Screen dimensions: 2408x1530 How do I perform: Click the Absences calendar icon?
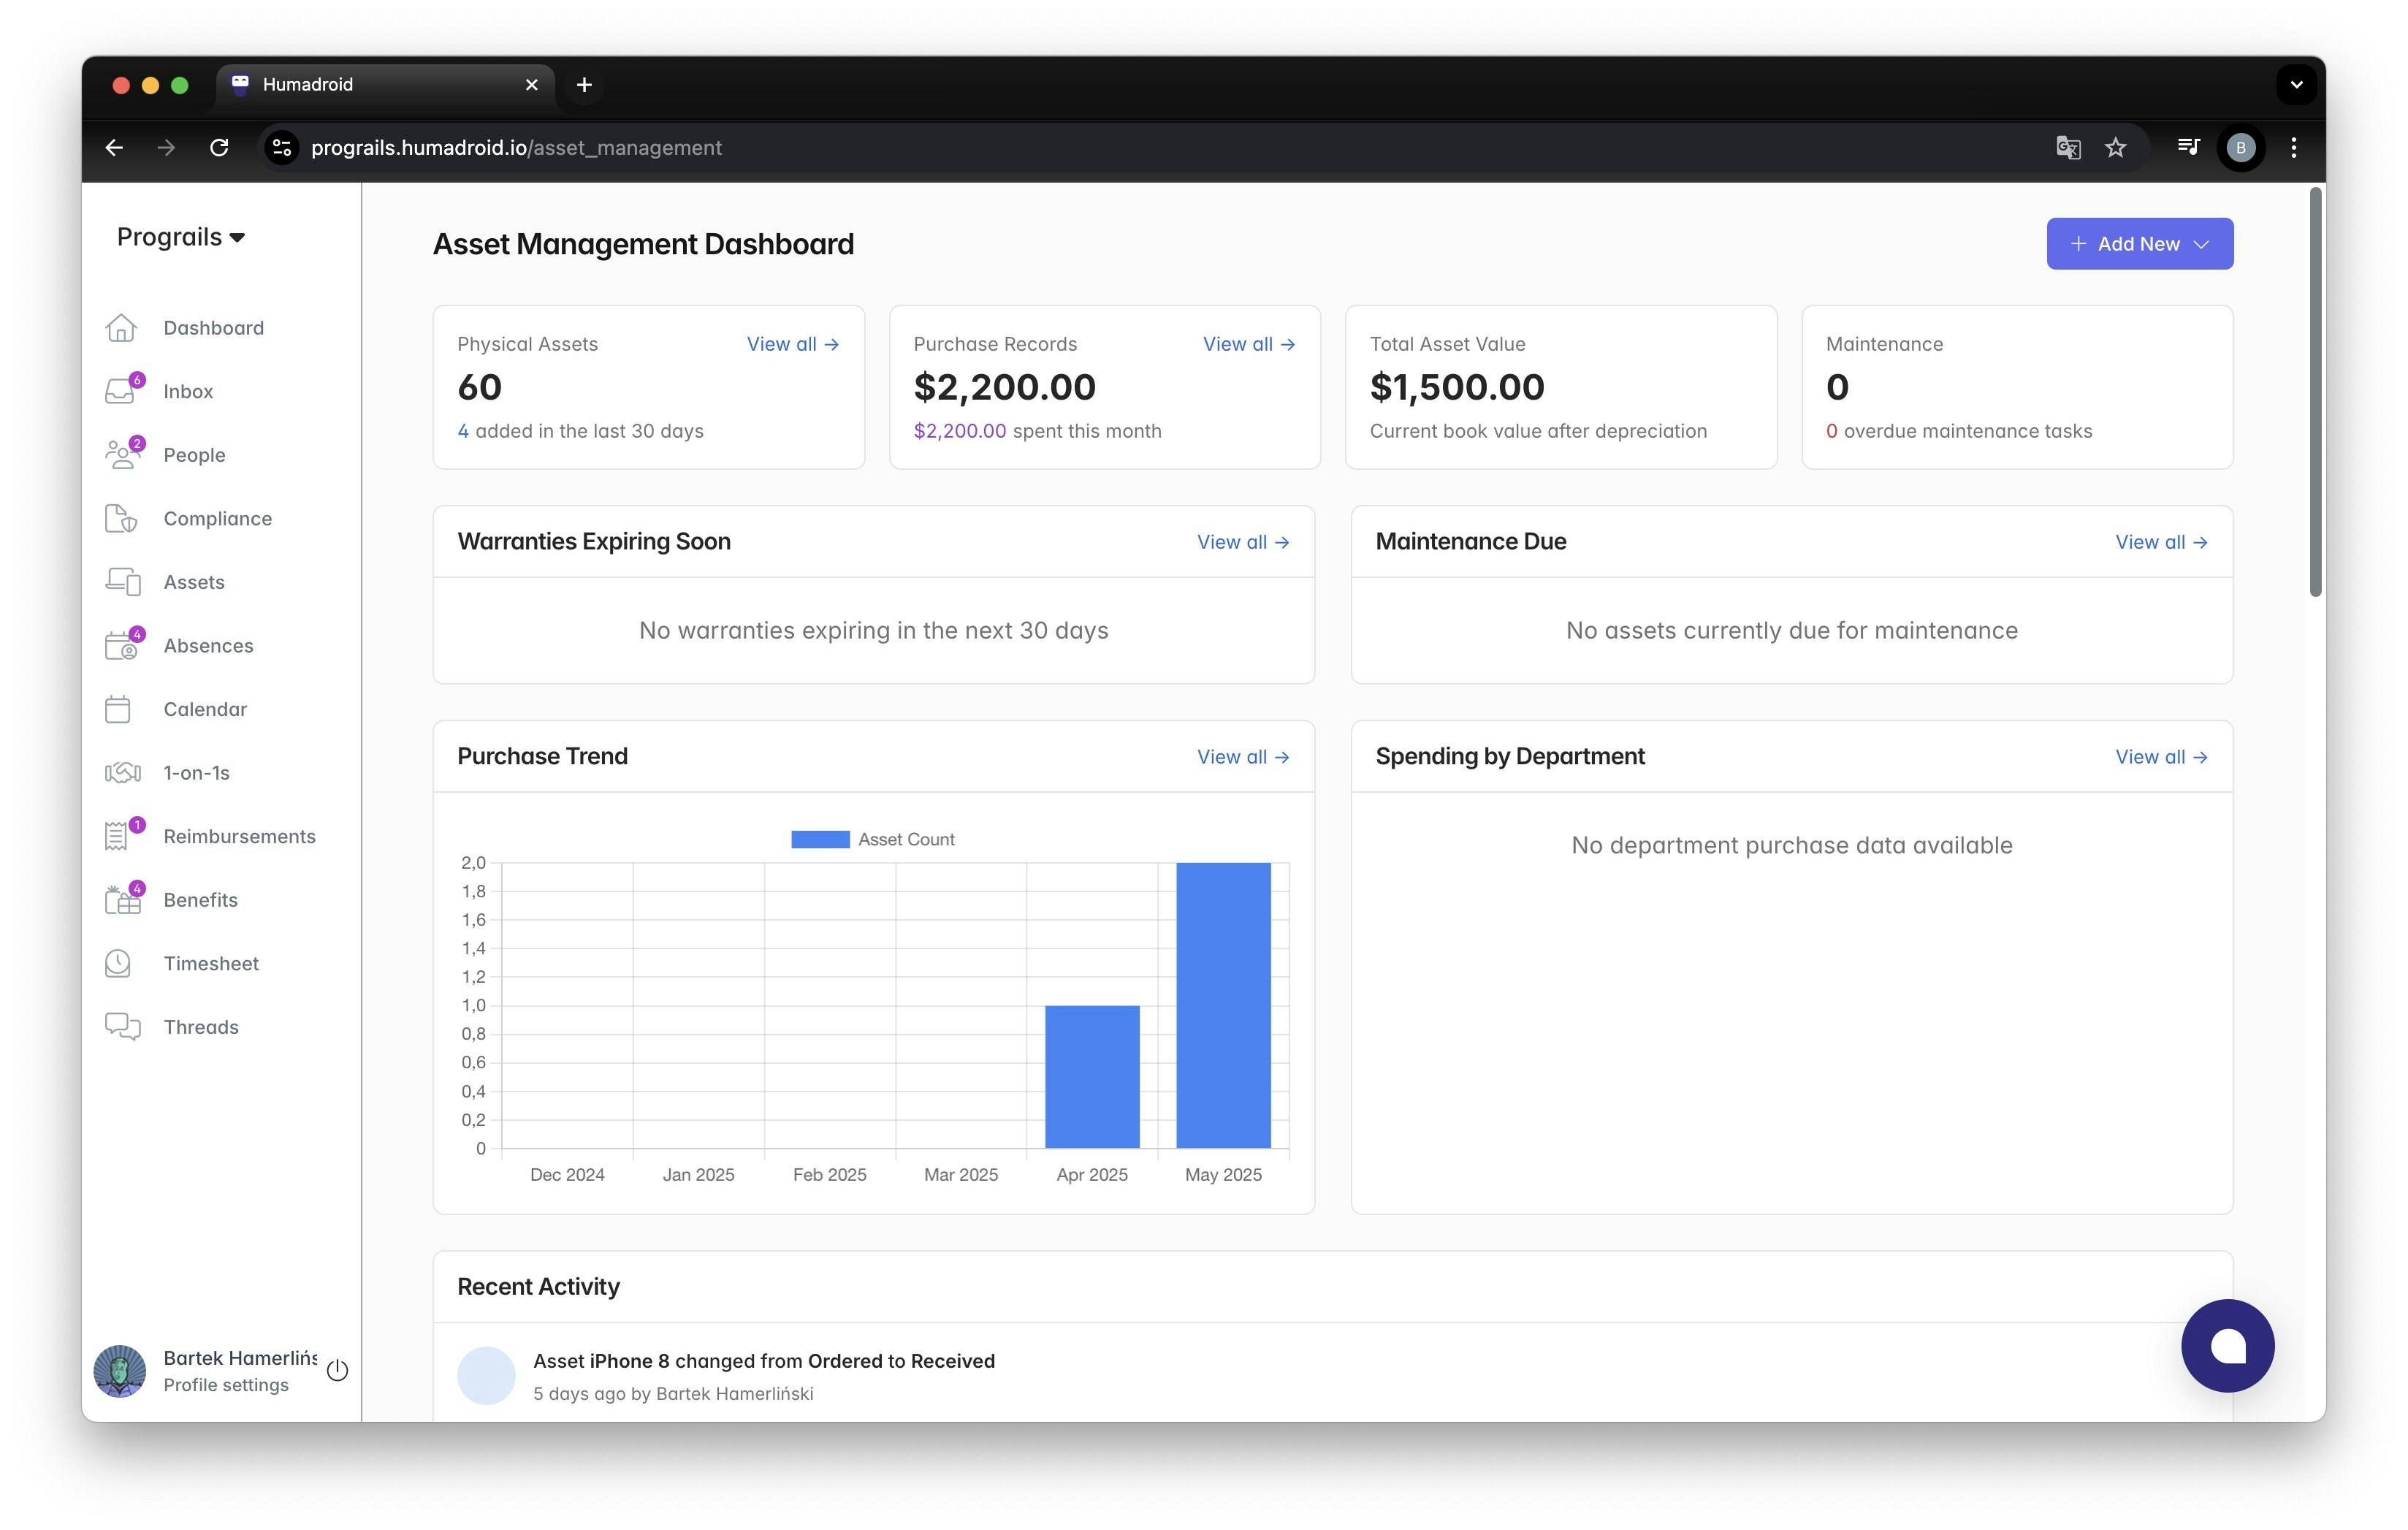pos(120,646)
